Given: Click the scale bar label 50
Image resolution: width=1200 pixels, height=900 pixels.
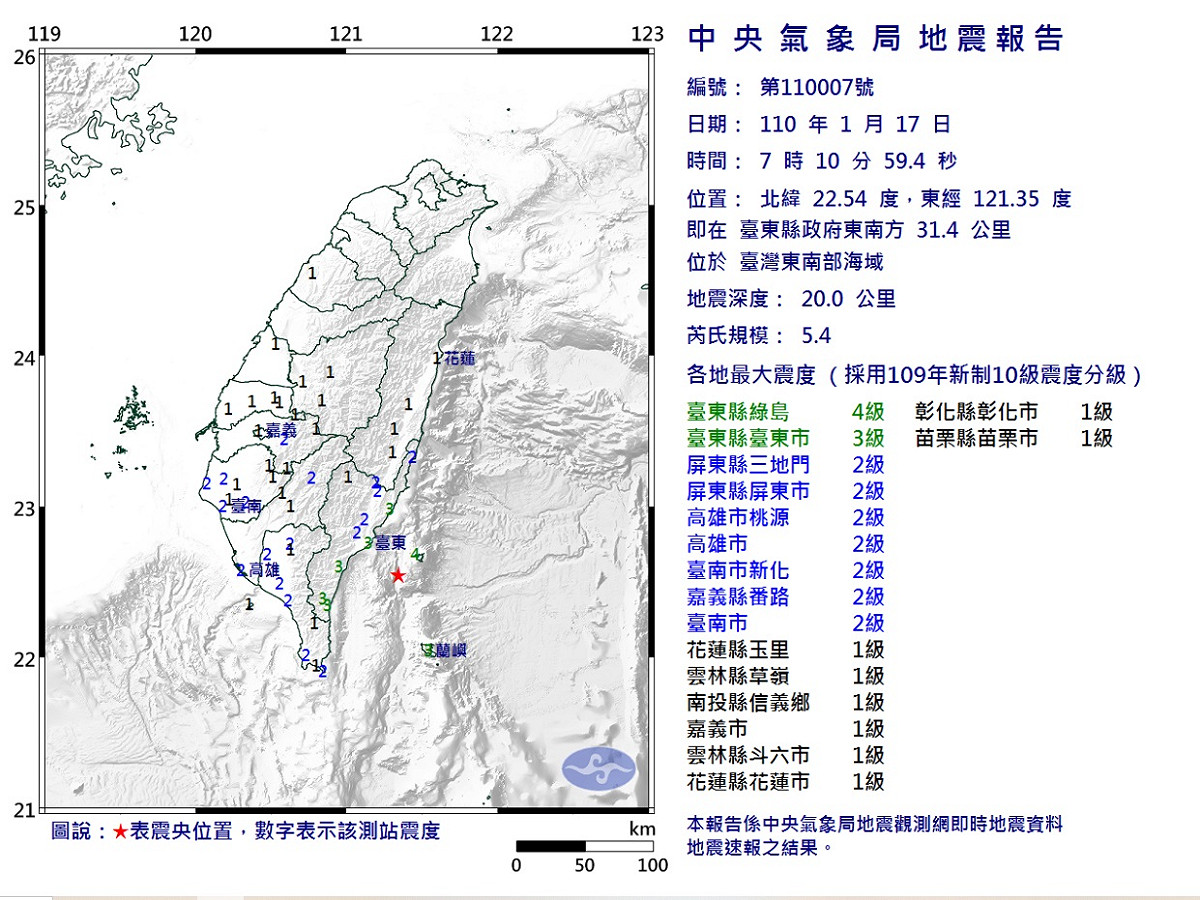Looking at the screenshot, I should point(585,865).
